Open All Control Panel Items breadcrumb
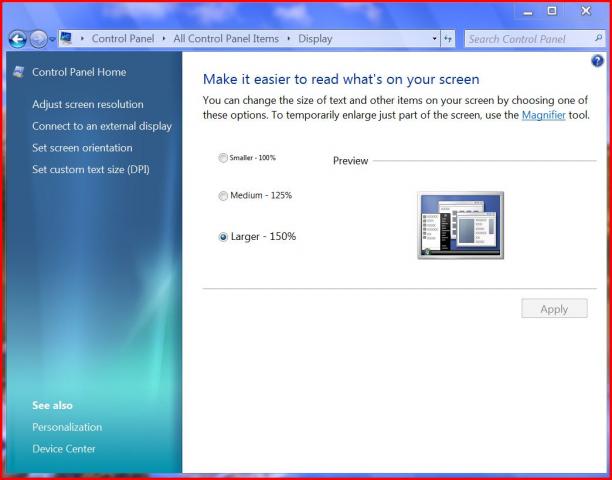 (226, 39)
